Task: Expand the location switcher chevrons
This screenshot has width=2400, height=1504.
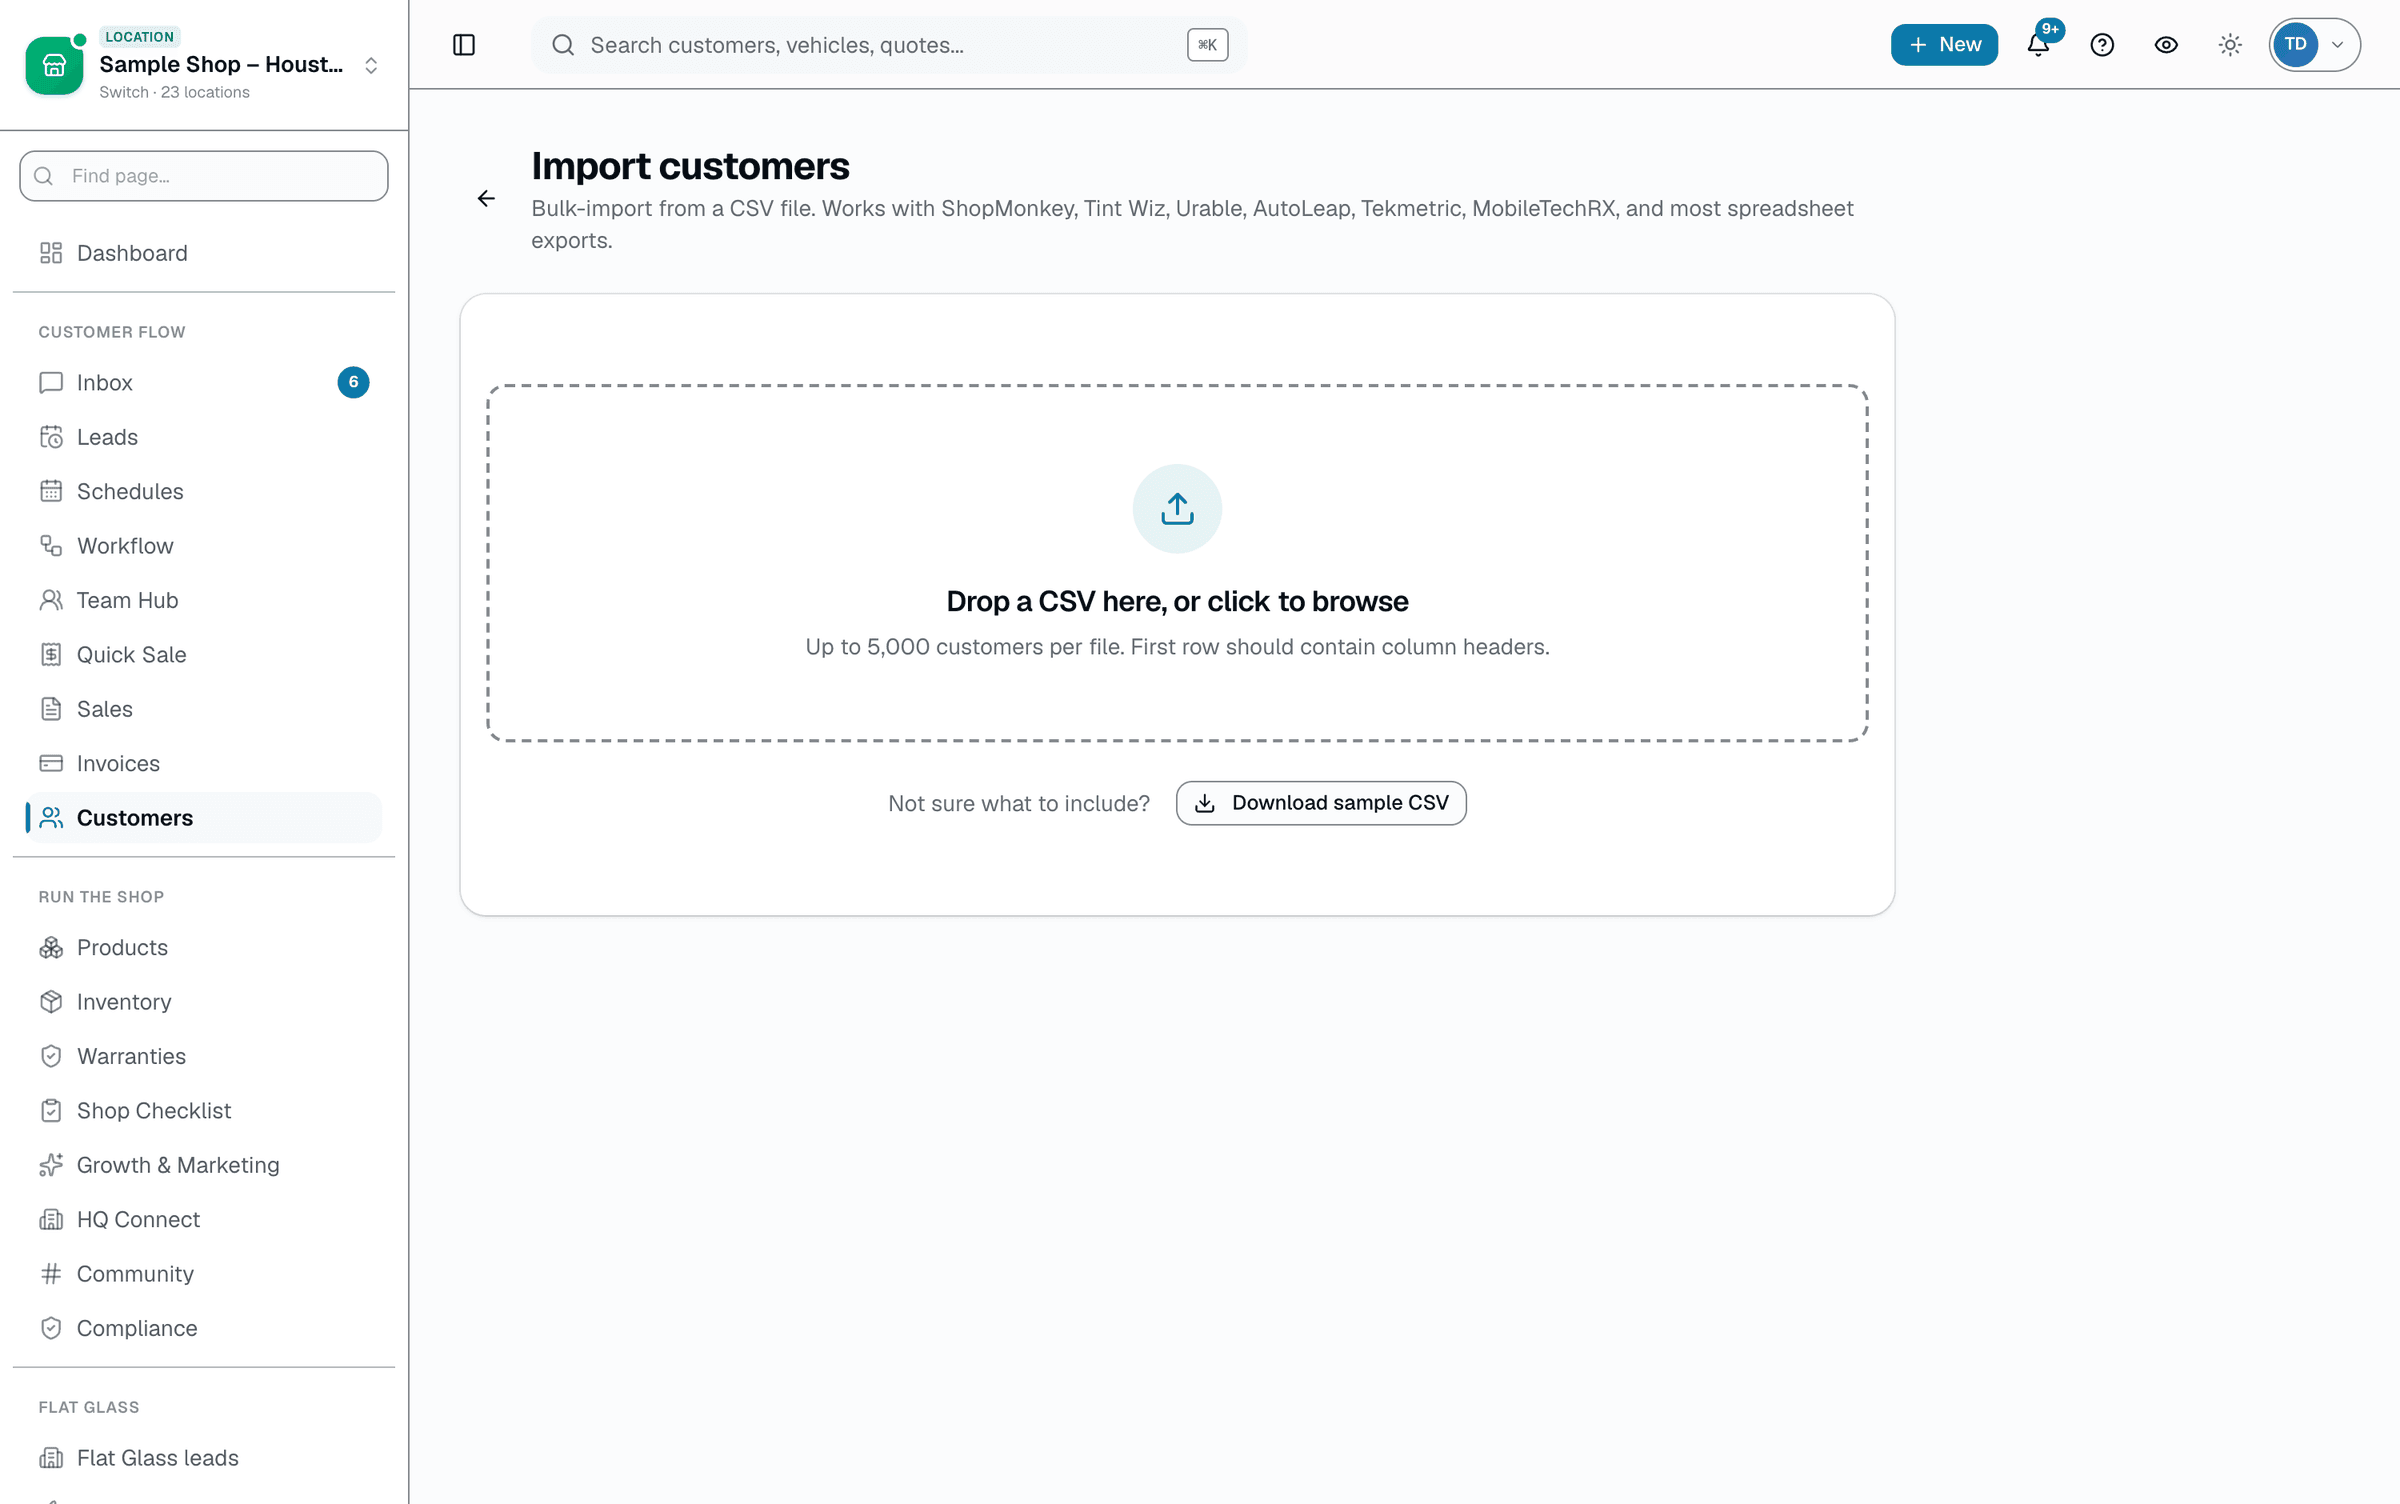Action: click(371, 65)
